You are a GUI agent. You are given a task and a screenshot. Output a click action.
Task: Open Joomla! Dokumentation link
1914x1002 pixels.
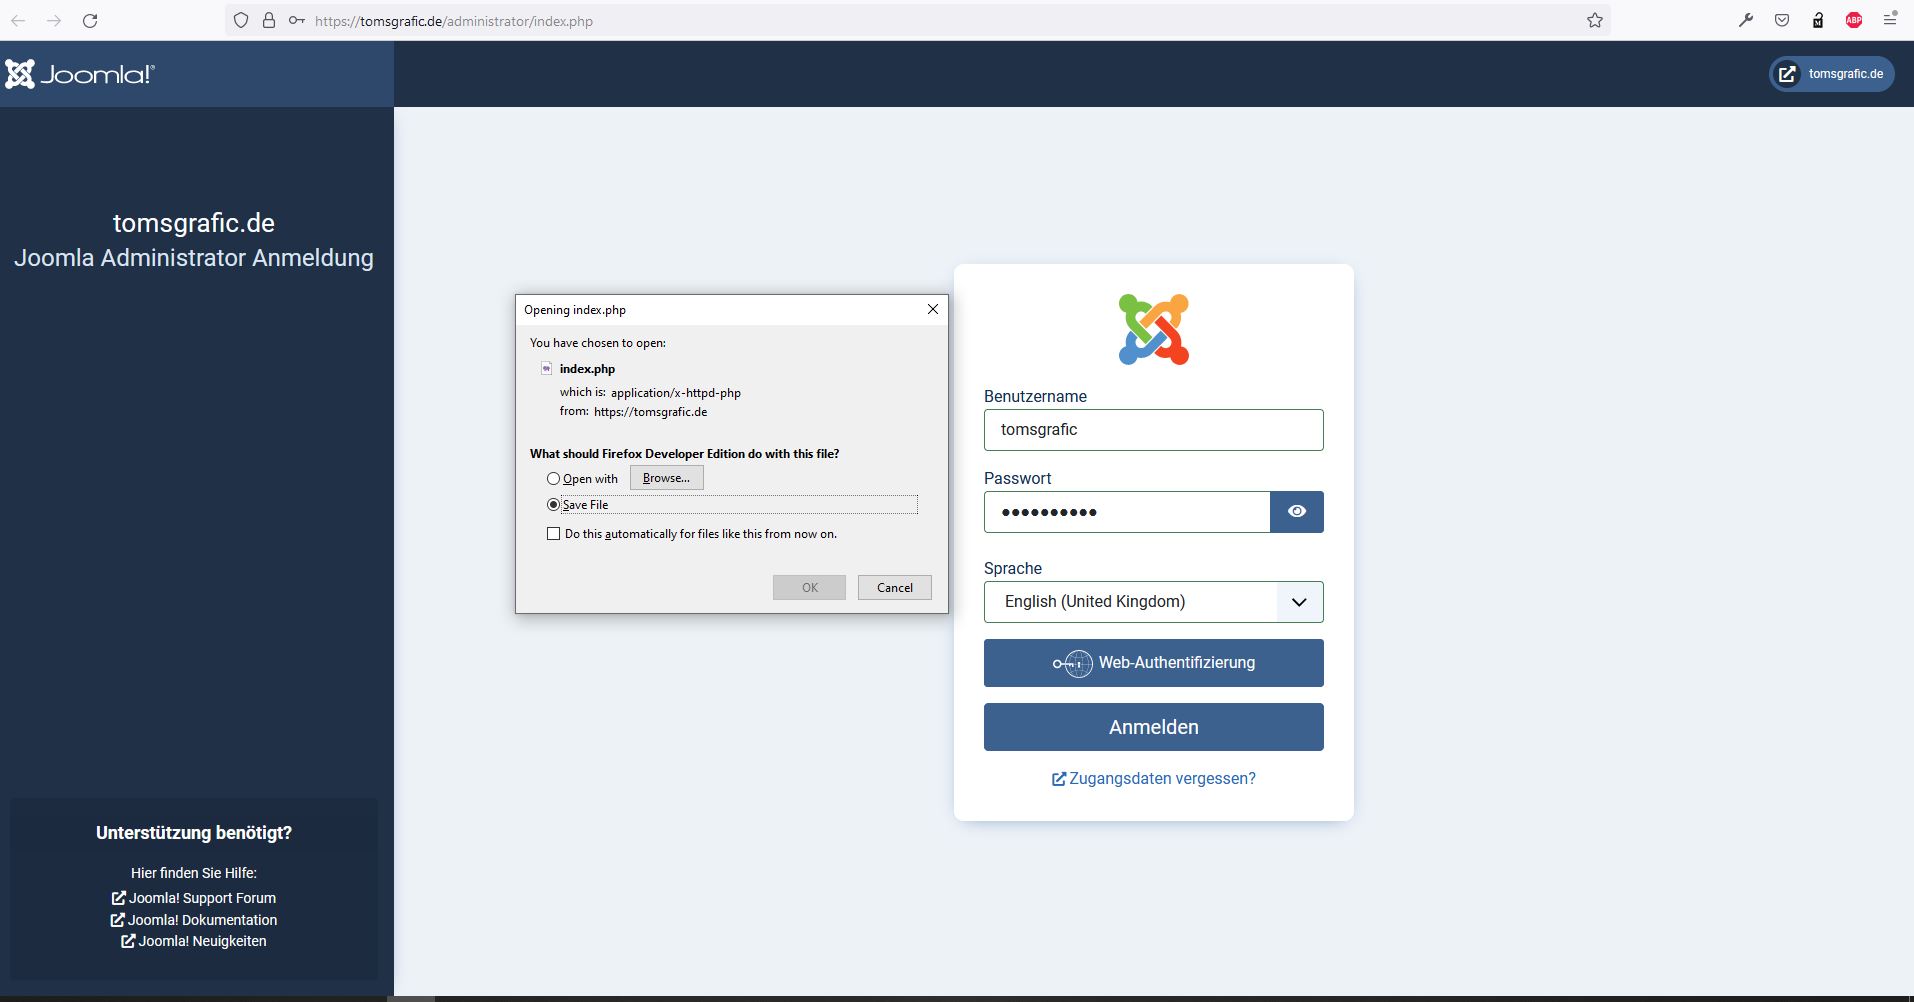(194, 920)
